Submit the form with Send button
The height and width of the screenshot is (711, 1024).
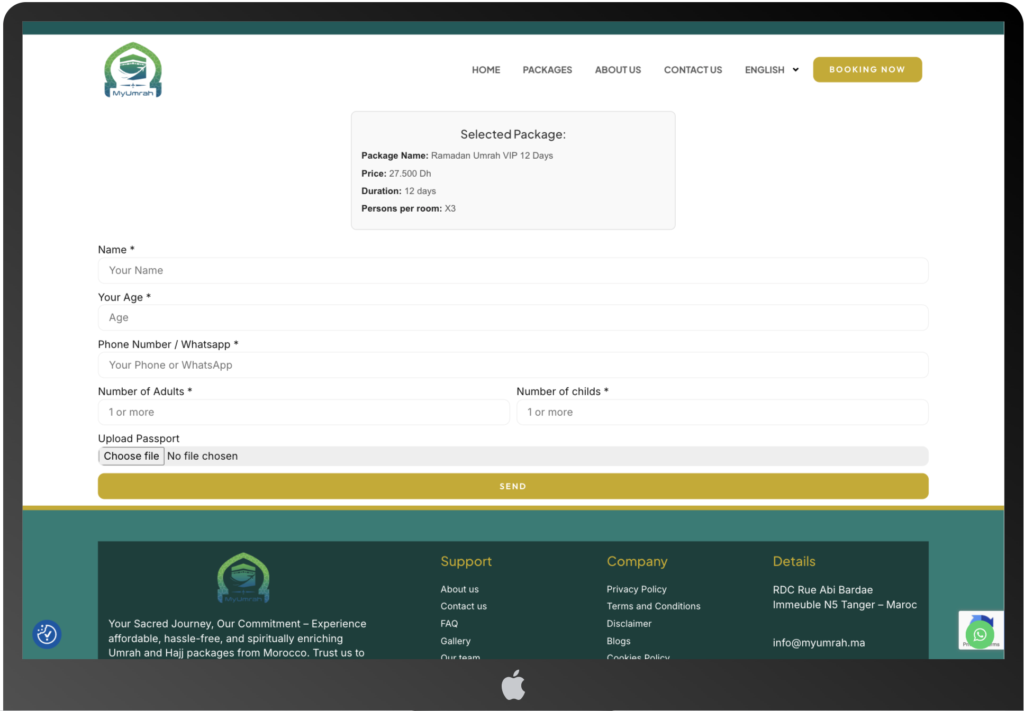(x=512, y=486)
